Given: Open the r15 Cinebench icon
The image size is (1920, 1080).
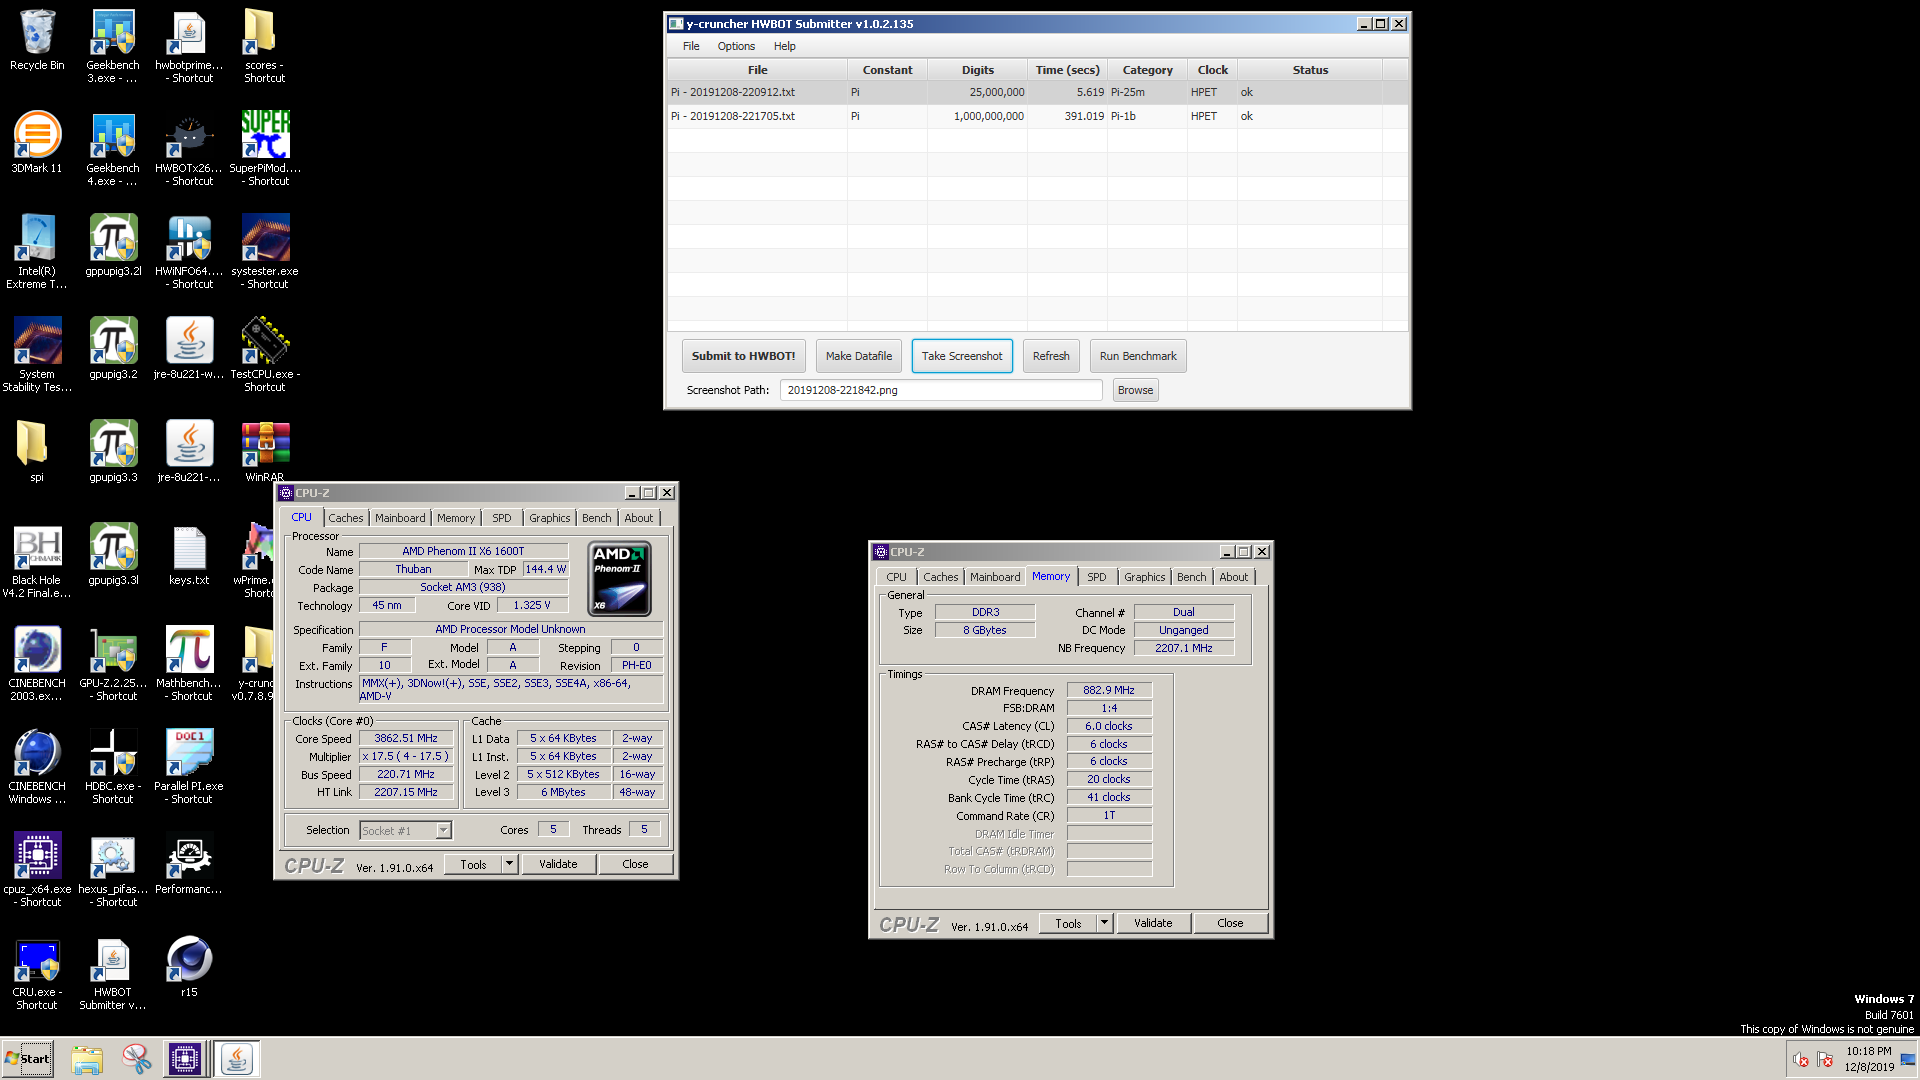Looking at the screenshot, I should pyautogui.click(x=189, y=967).
